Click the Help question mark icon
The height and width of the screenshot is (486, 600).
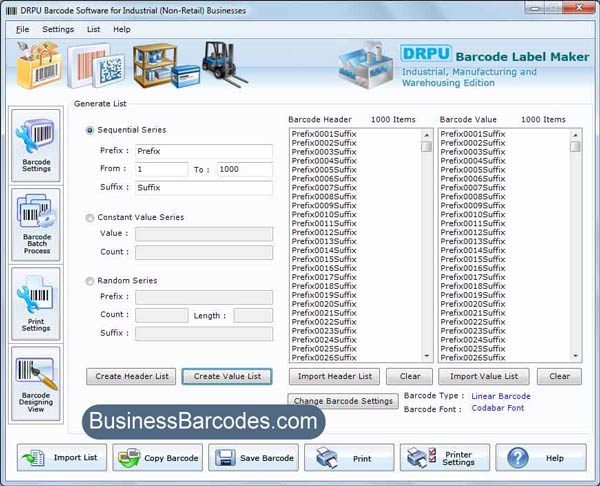tap(518, 458)
